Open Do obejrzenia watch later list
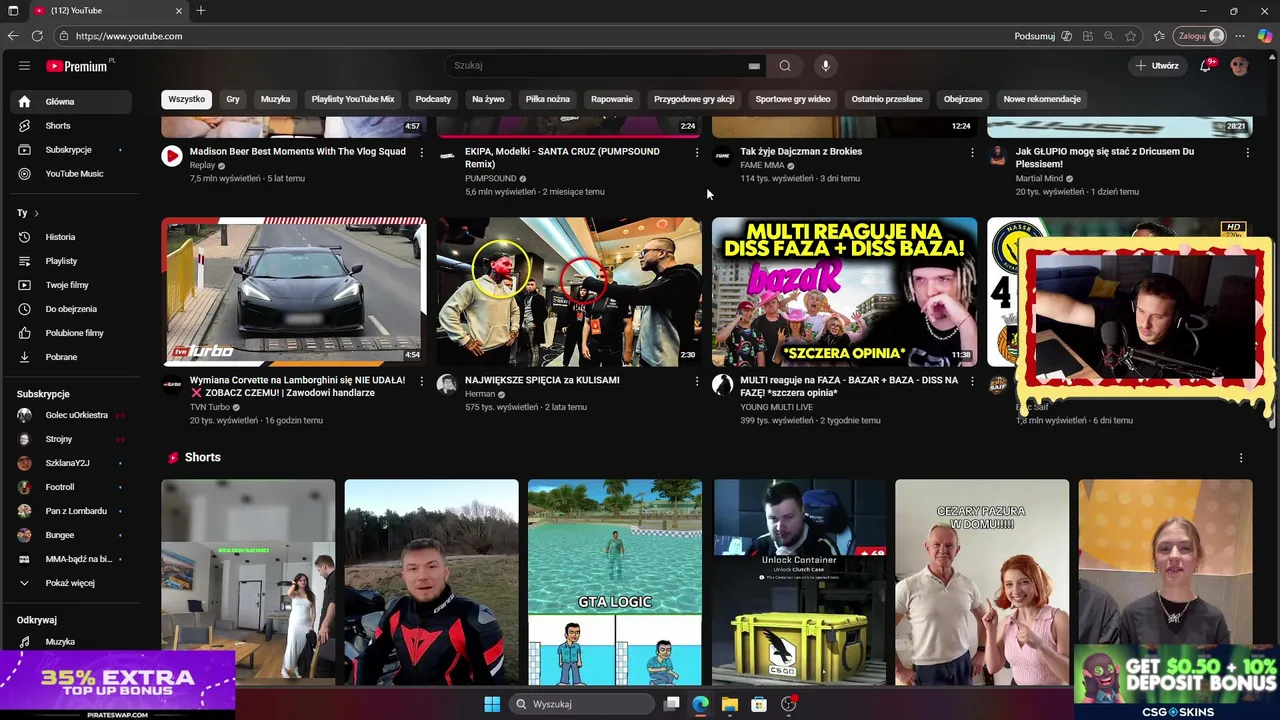Screen dimensions: 1280x720 tap(71, 309)
